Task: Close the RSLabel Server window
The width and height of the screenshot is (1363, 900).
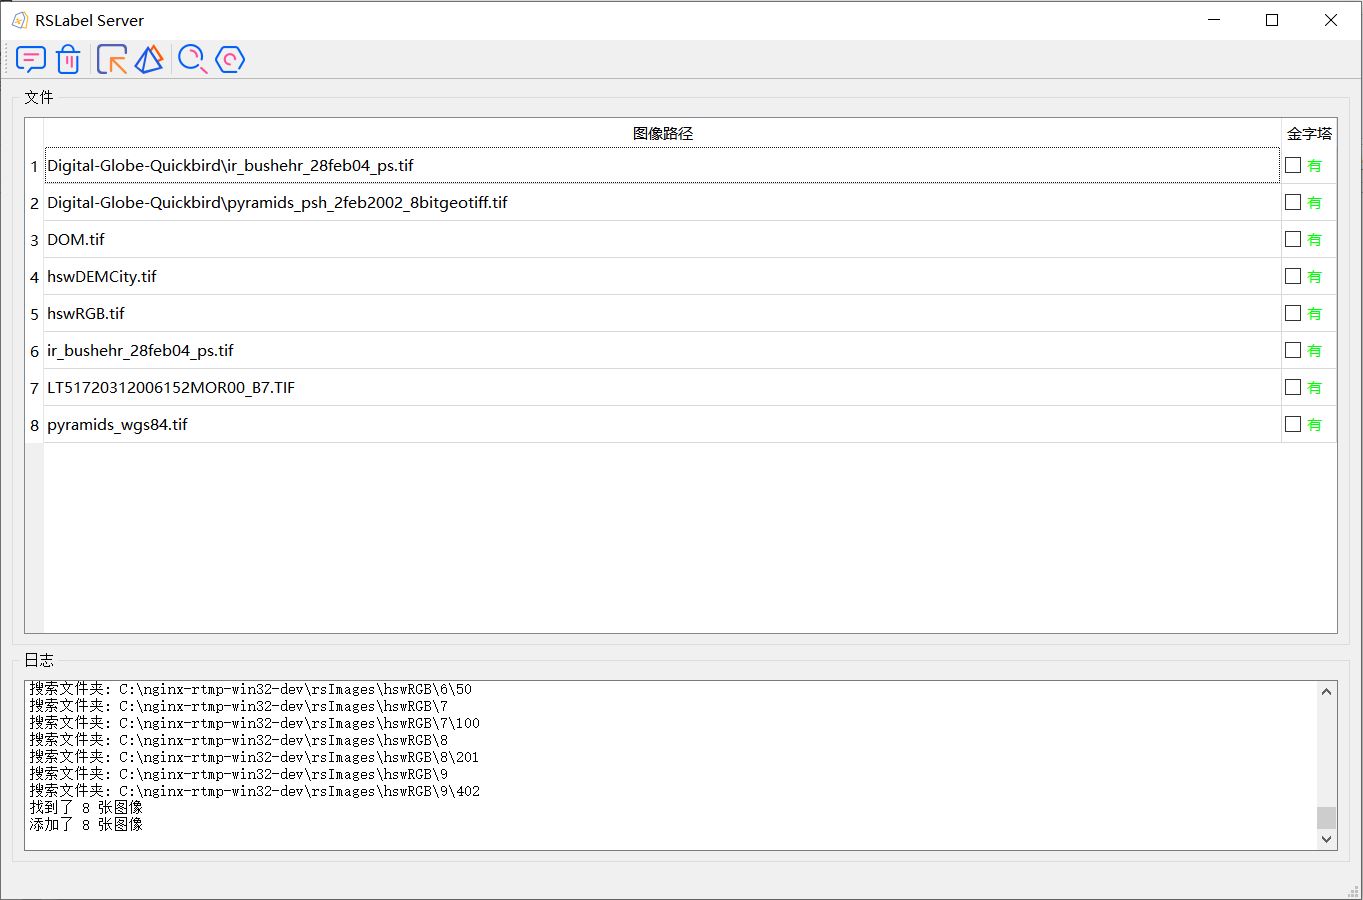Action: click(x=1331, y=20)
